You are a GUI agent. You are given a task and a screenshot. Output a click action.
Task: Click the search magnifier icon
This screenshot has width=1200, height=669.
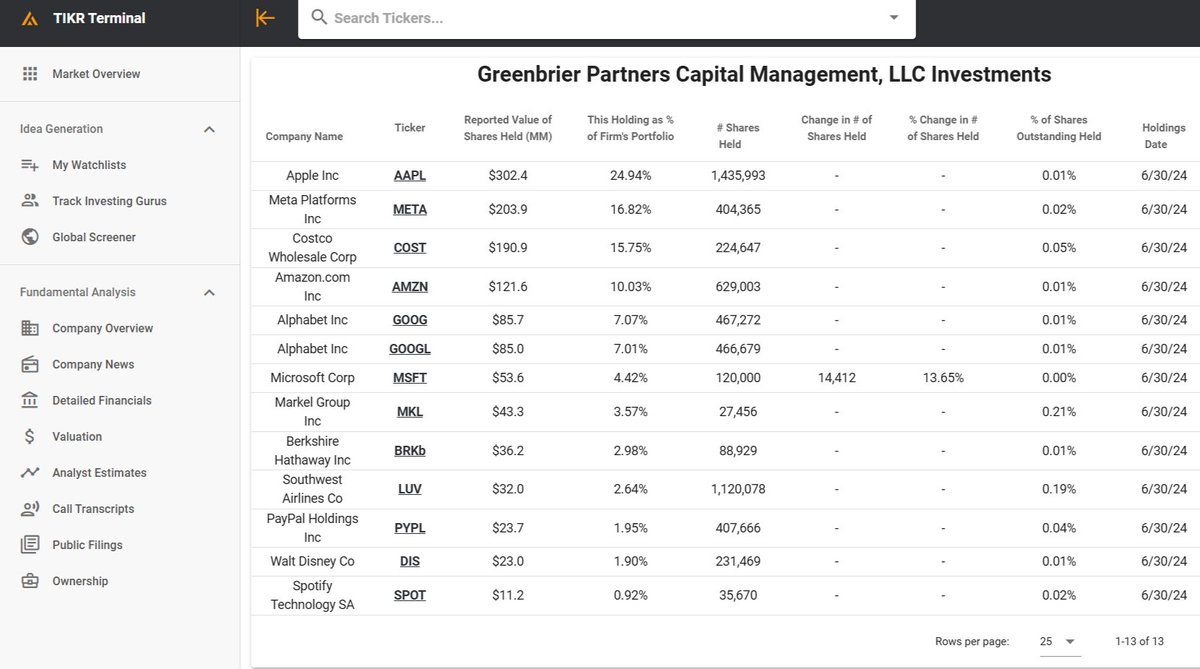click(319, 17)
